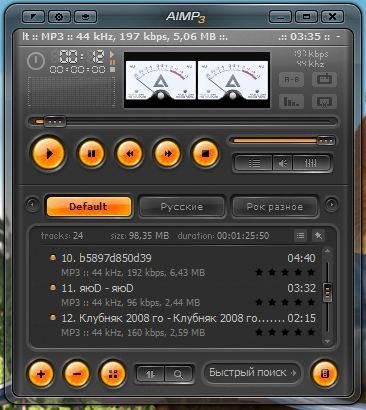The width and height of the screenshot is (366, 410).
Task: Select track 11. яюD - яюD
Action: (183, 295)
